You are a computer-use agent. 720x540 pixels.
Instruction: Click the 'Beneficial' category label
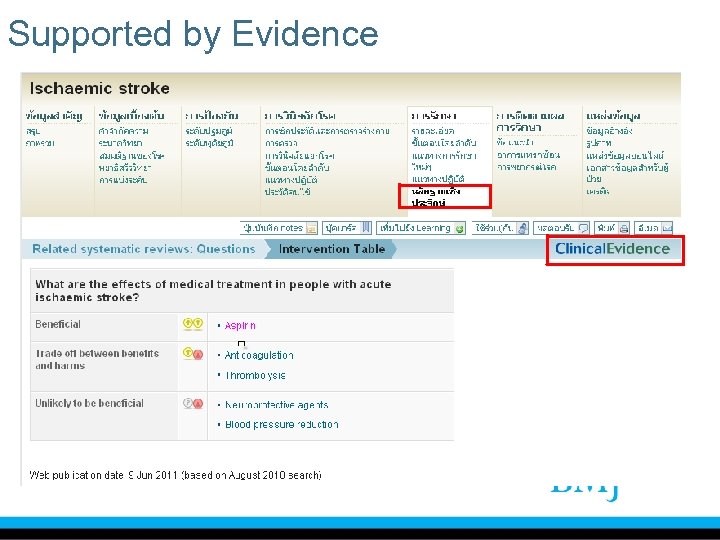58,324
